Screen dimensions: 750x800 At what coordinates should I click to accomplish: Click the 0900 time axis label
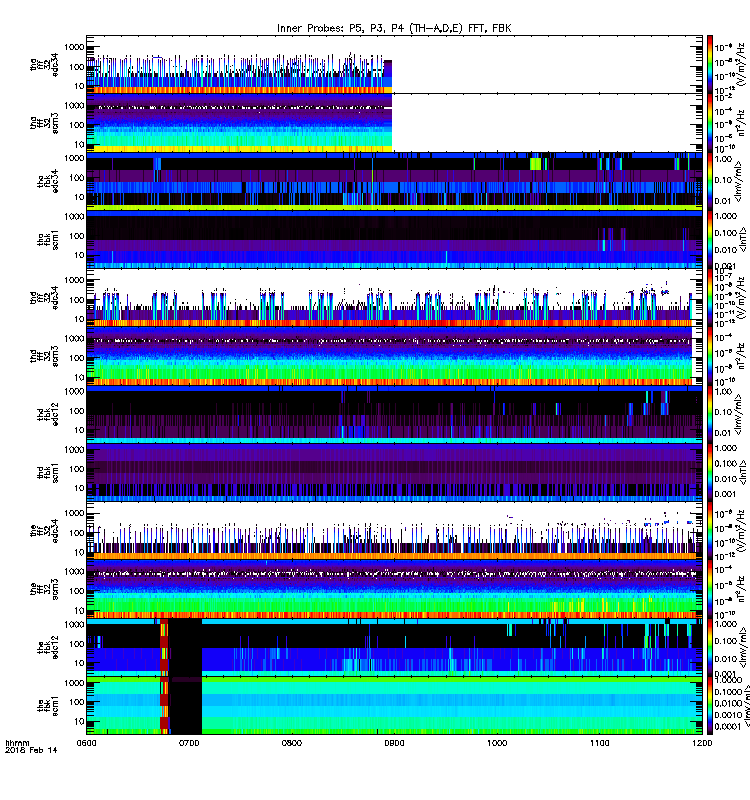coord(394,743)
